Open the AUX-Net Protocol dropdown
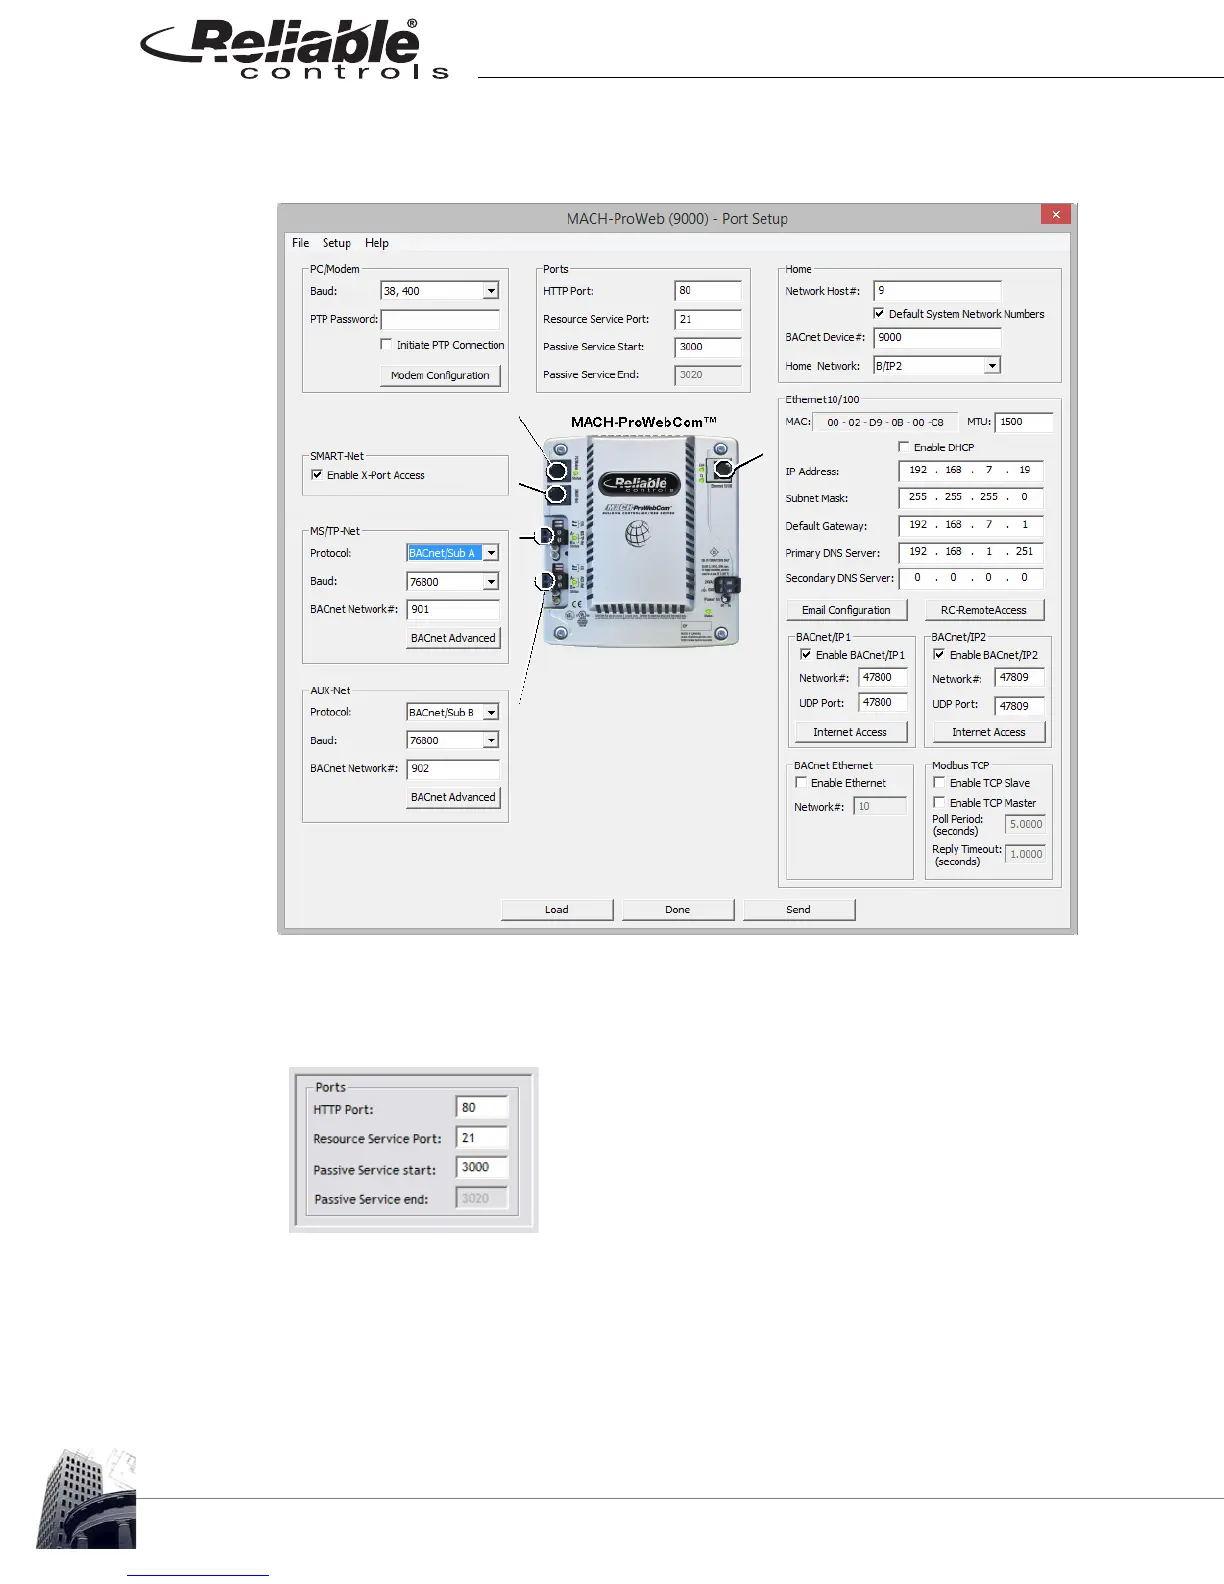Viewport: 1224px width, 1584px height. click(x=491, y=712)
